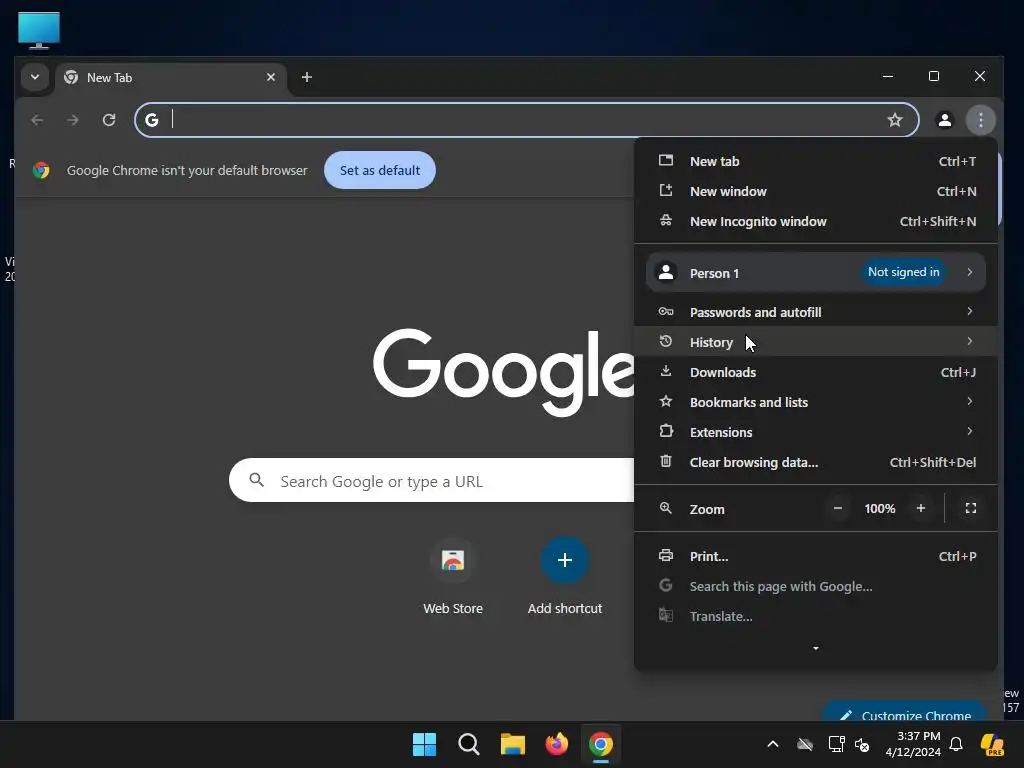1024x768 pixels.
Task: Open the desktop monitor icon
Action: [39, 30]
